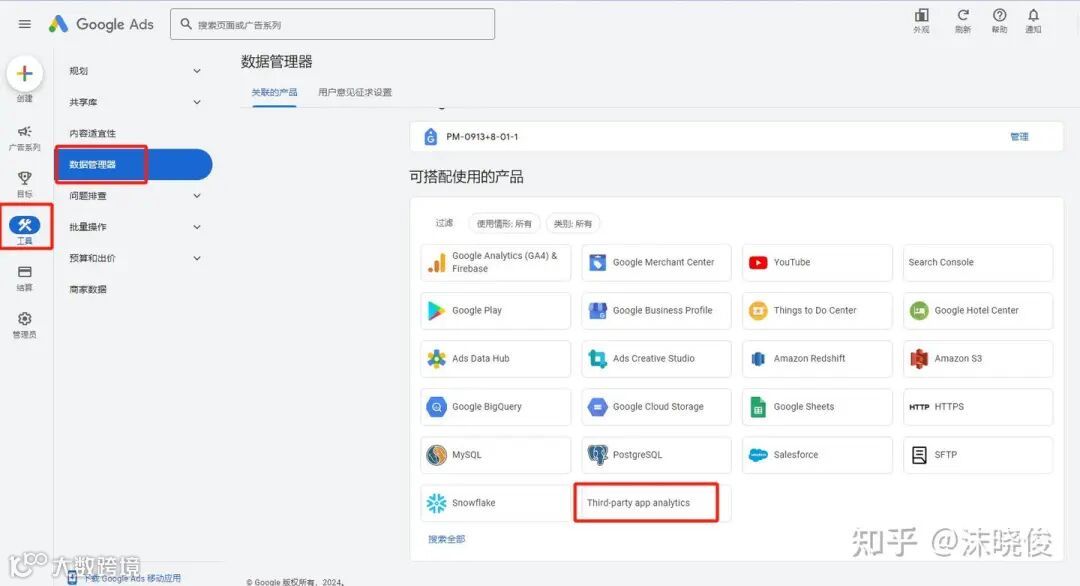Click the 搜索全部 link
Screen dimensions: 1080x586
tap(446, 539)
